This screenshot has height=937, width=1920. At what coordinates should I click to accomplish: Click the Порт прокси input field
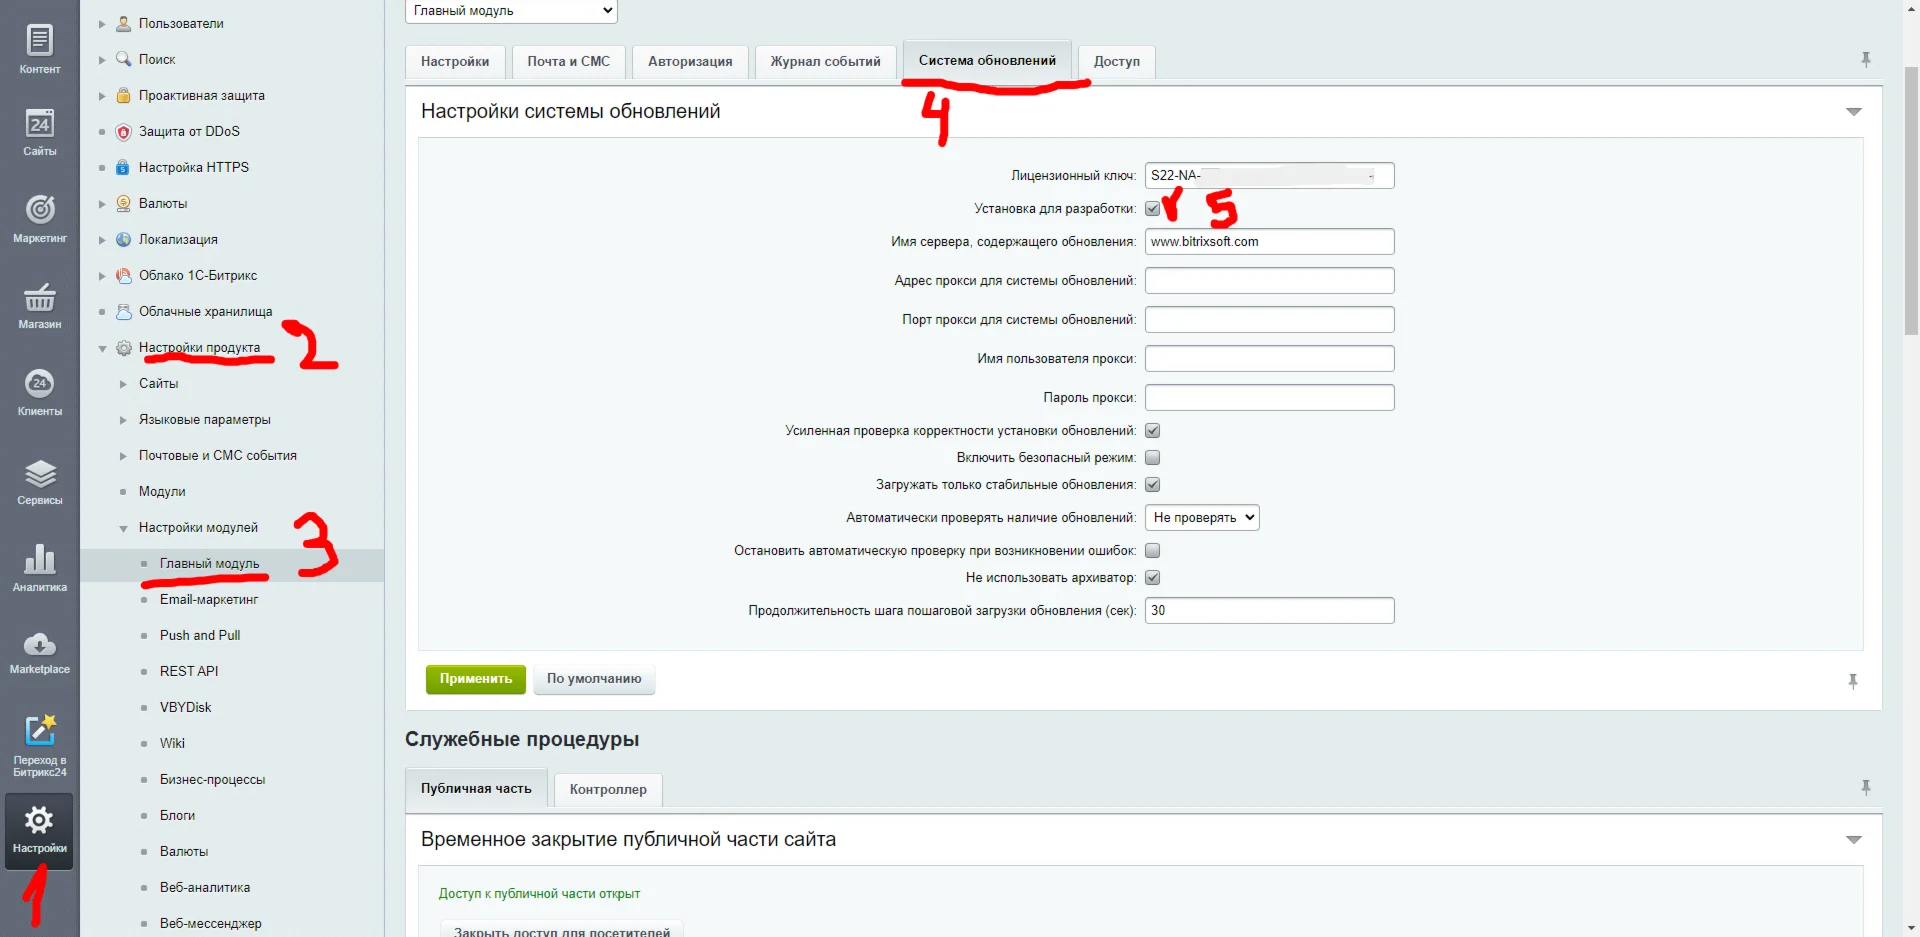point(1269,319)
